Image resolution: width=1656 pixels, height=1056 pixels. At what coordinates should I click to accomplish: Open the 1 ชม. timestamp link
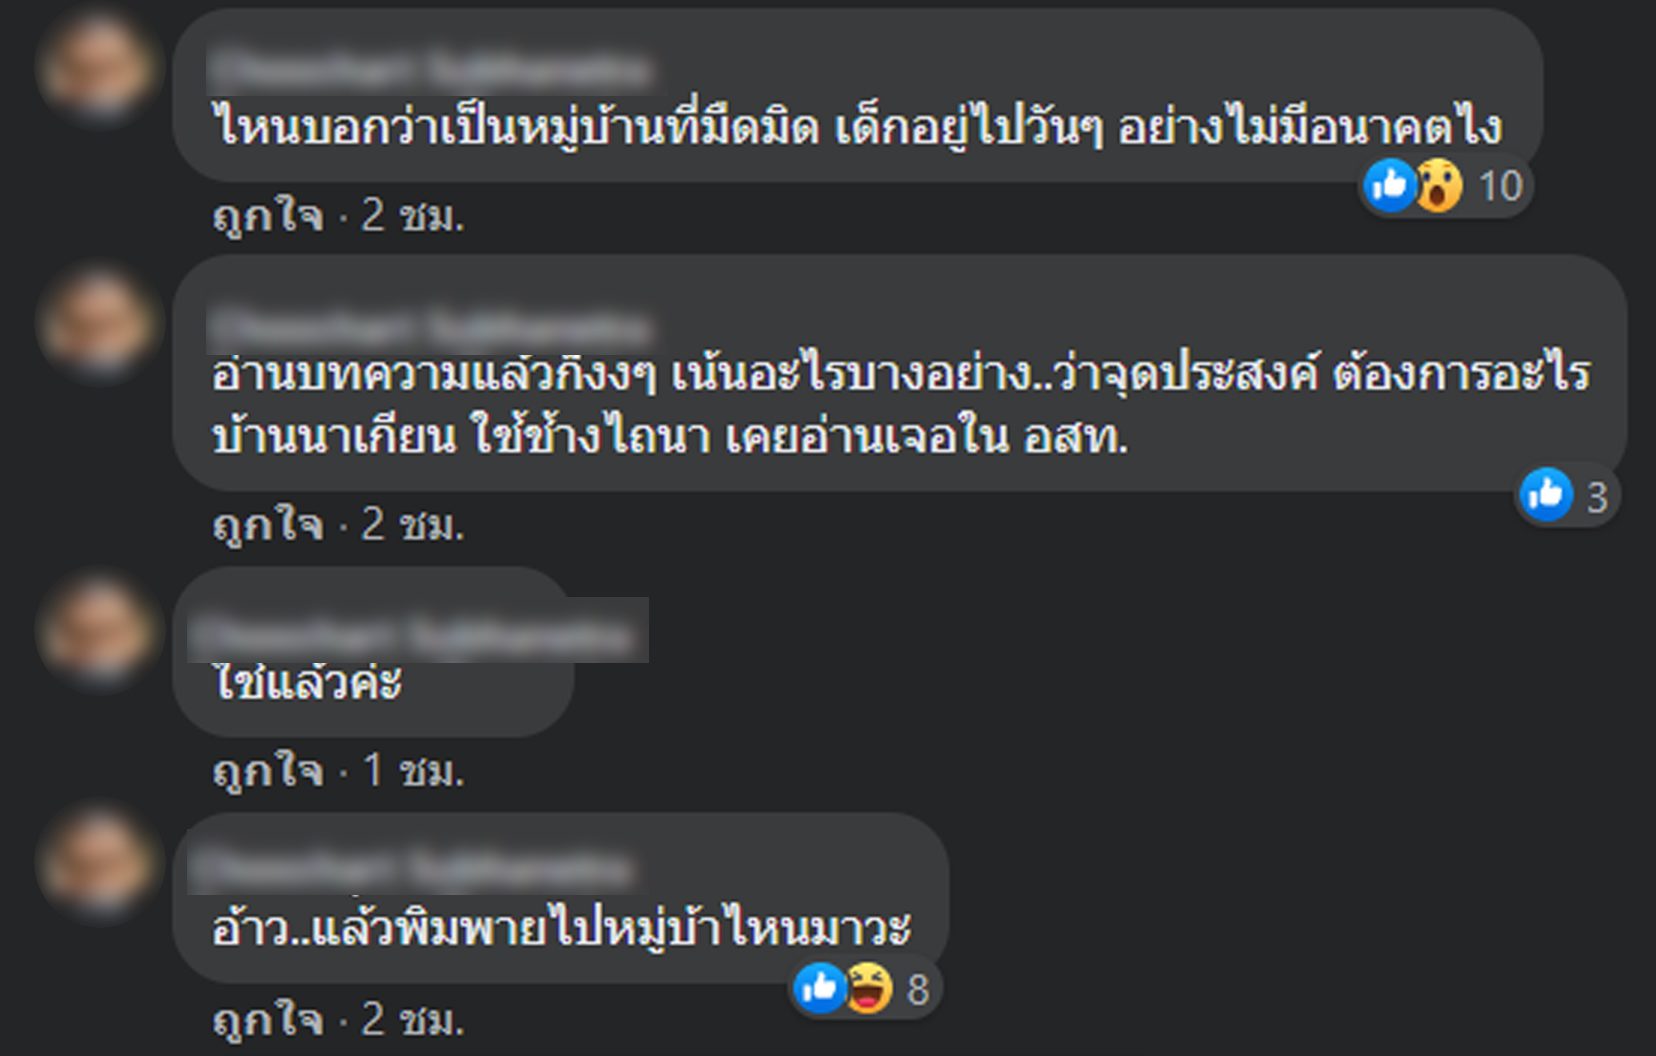[x=413, y=770]
